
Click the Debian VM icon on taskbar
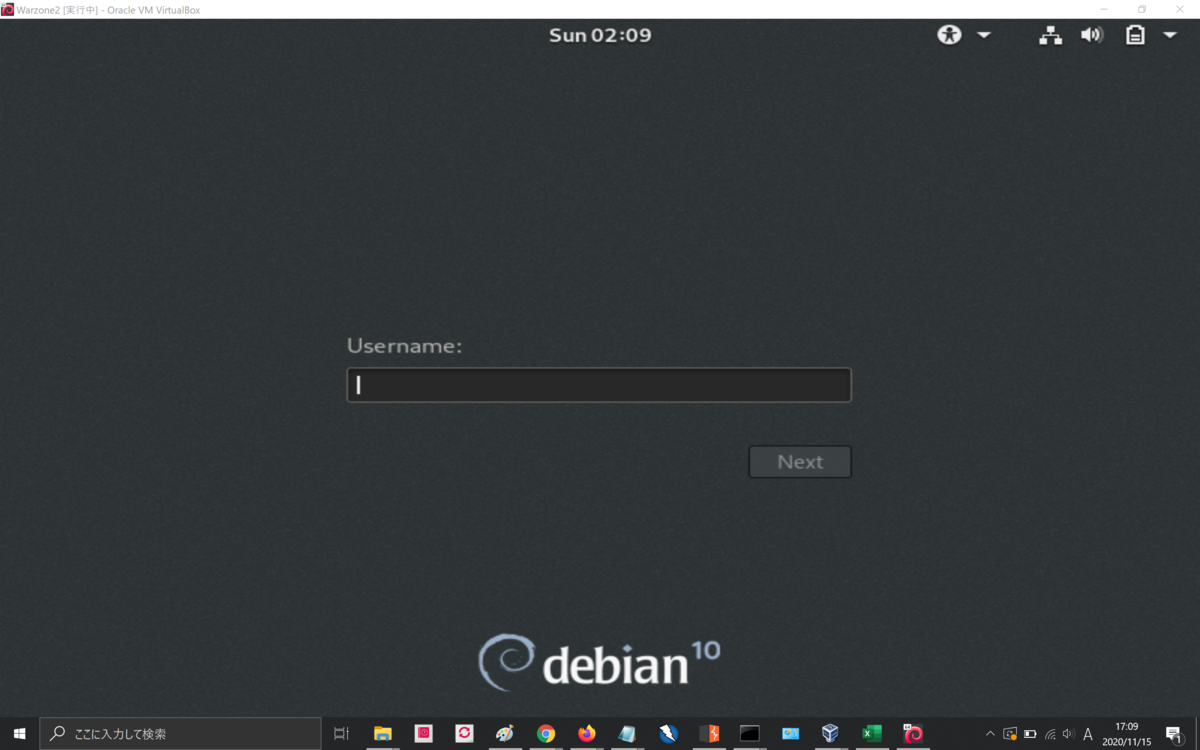point(912,733)
